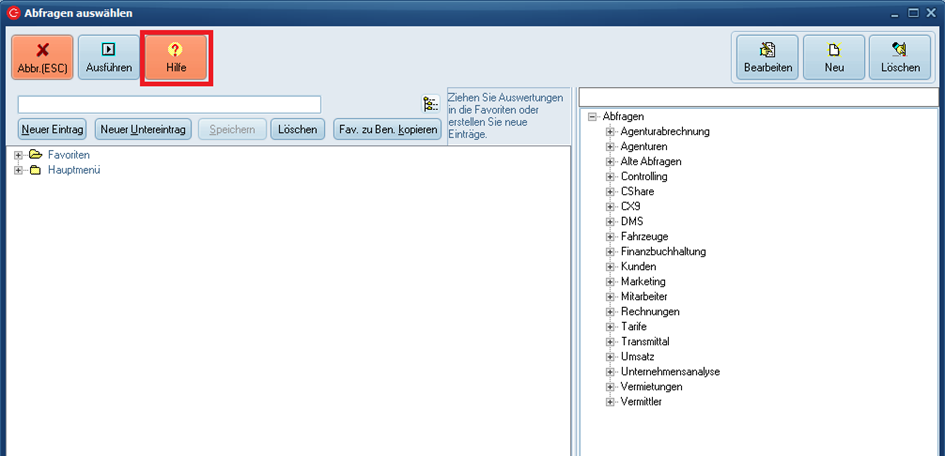Click the Bearbeiten edit icon button

pyautogui.click(x=767, y=58)
